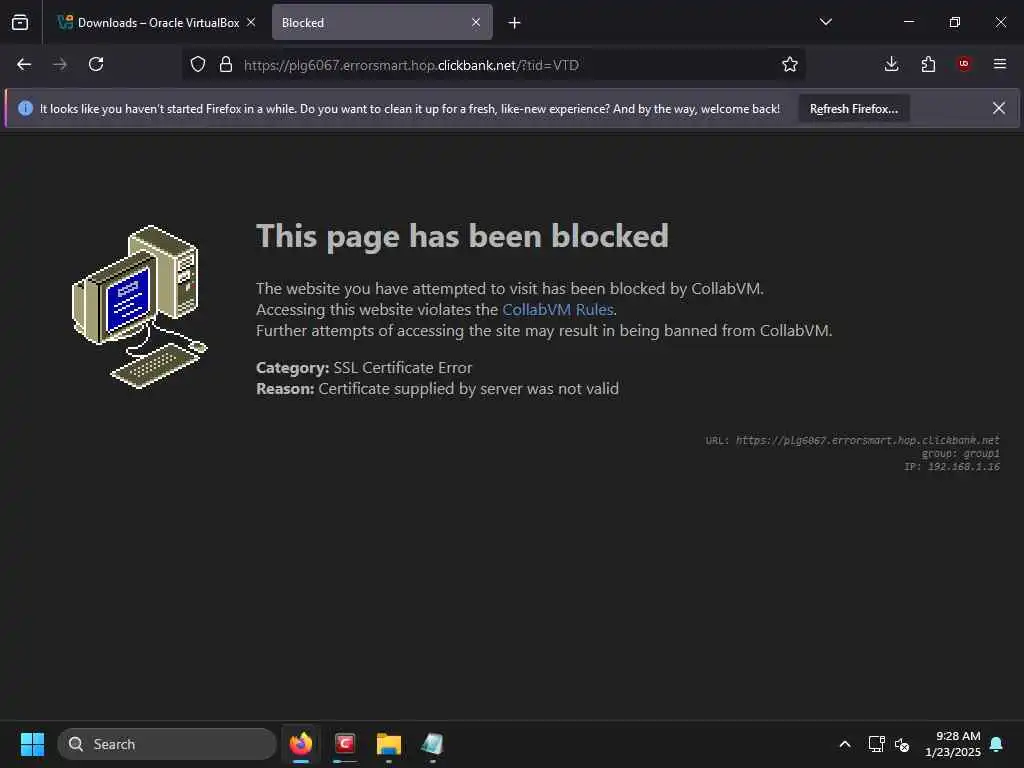Click the Refresh Firefox… button
Screen dimensions: 1024x768
(x=854, y=108)
